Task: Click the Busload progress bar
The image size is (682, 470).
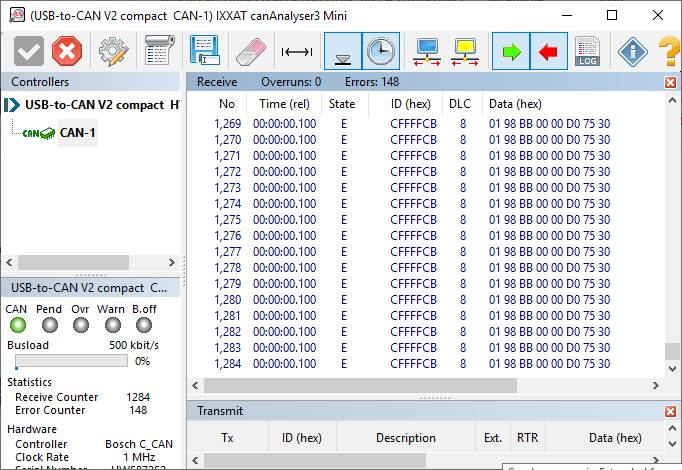Action: pyautogui.click(x=71, y=361)
